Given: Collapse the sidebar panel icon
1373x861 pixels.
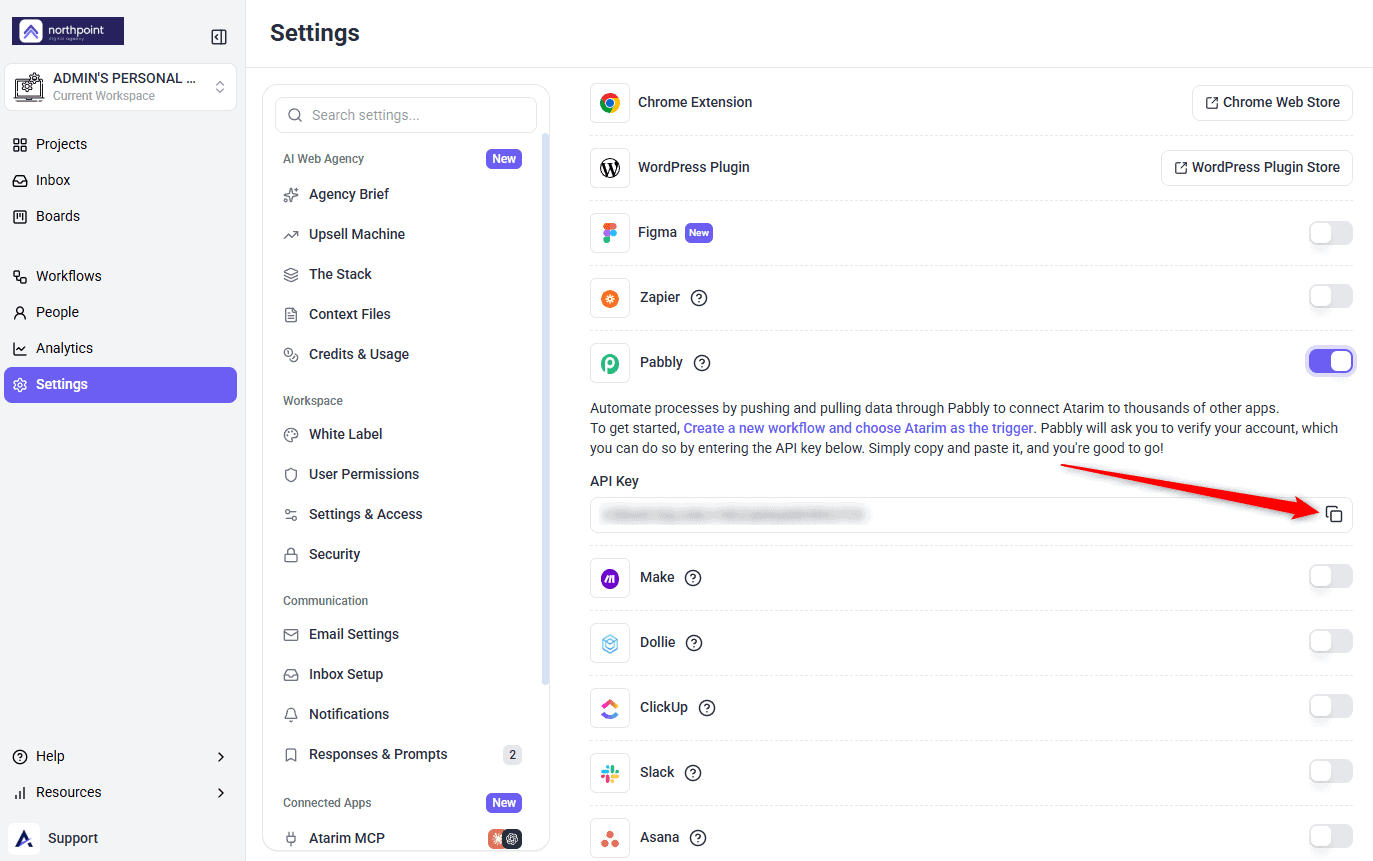Looking at the screenshot, I should coord(219,37).
